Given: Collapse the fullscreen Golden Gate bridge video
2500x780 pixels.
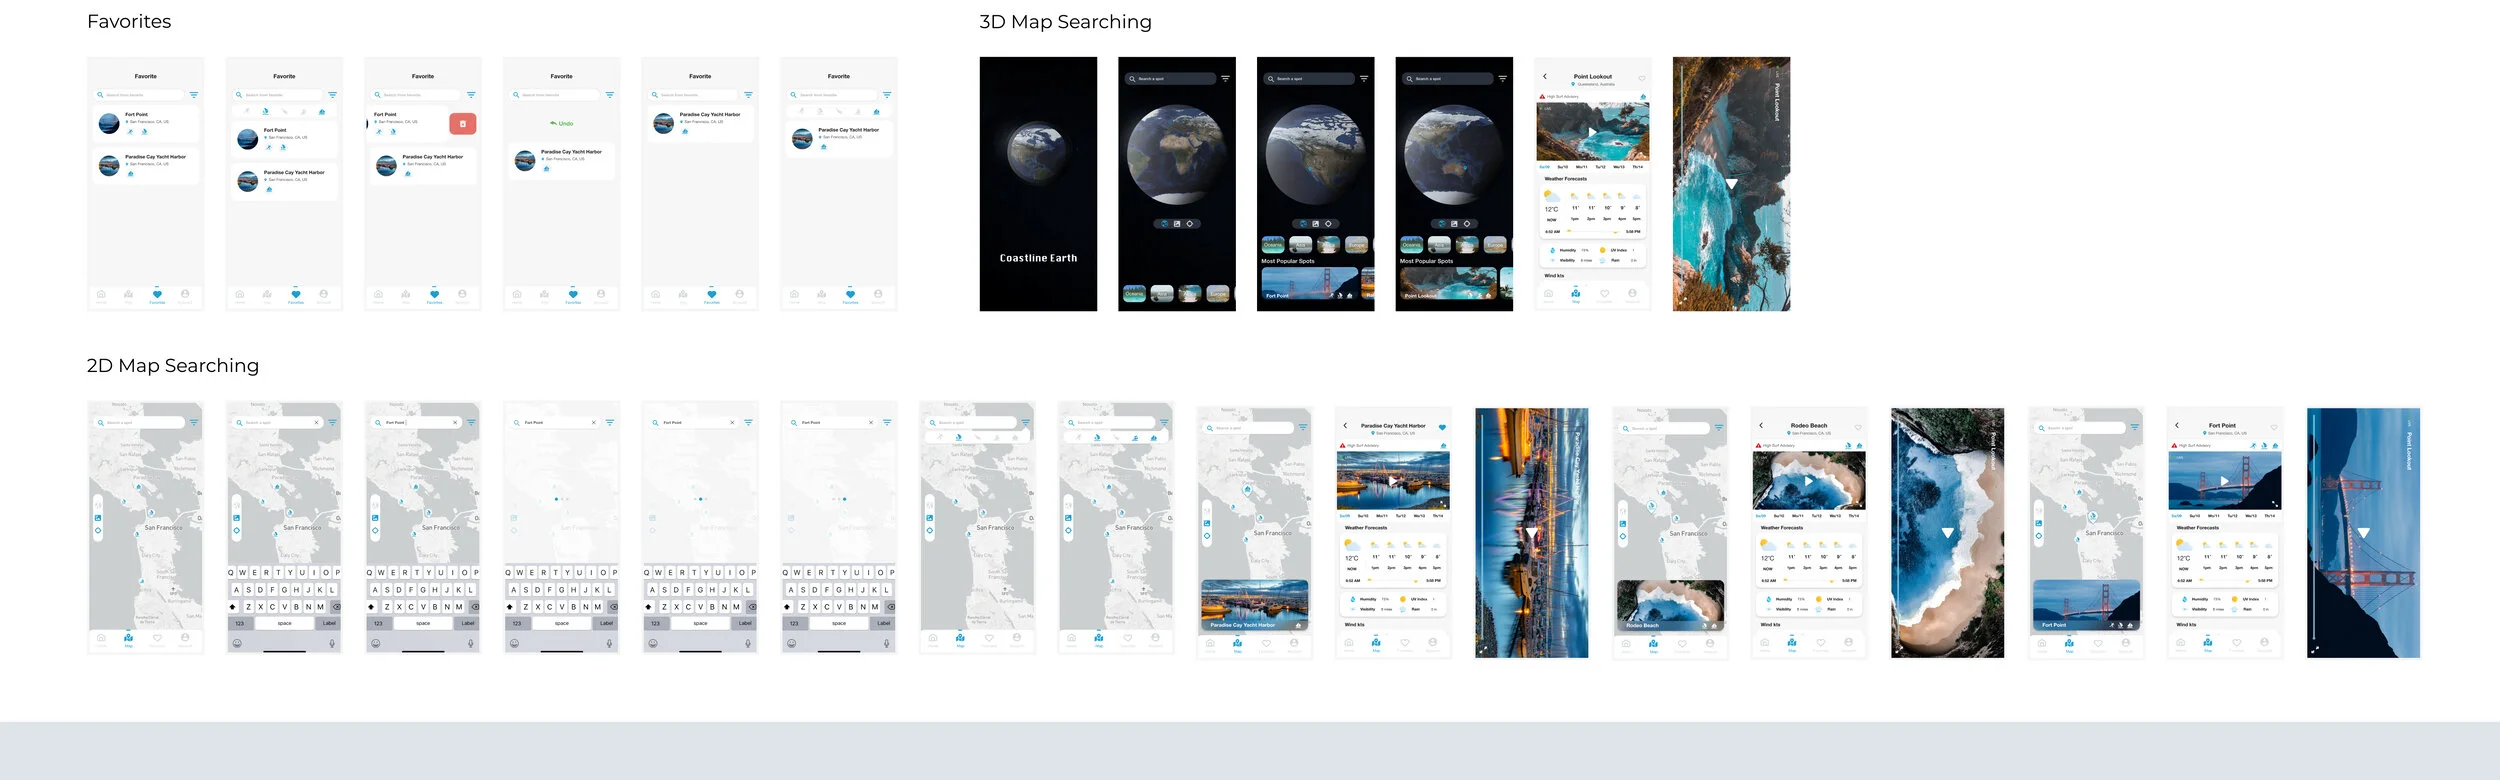Looking at the screenshot, I should [2314, 650].
